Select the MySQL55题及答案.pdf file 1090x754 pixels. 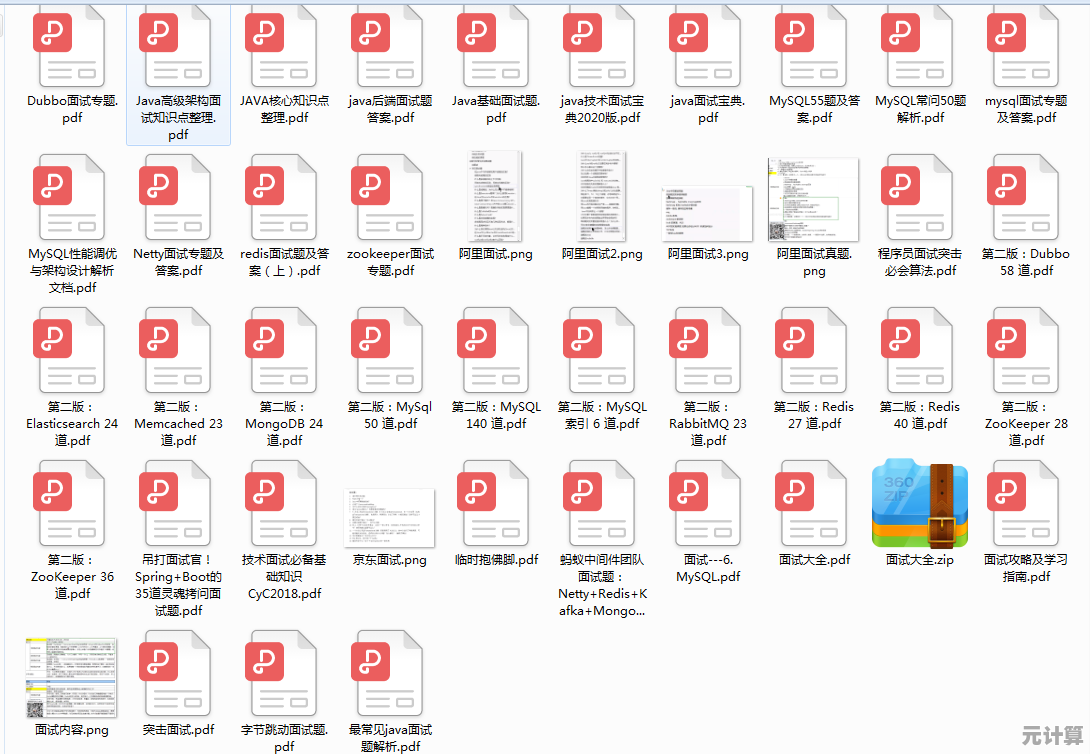point(814,46)
